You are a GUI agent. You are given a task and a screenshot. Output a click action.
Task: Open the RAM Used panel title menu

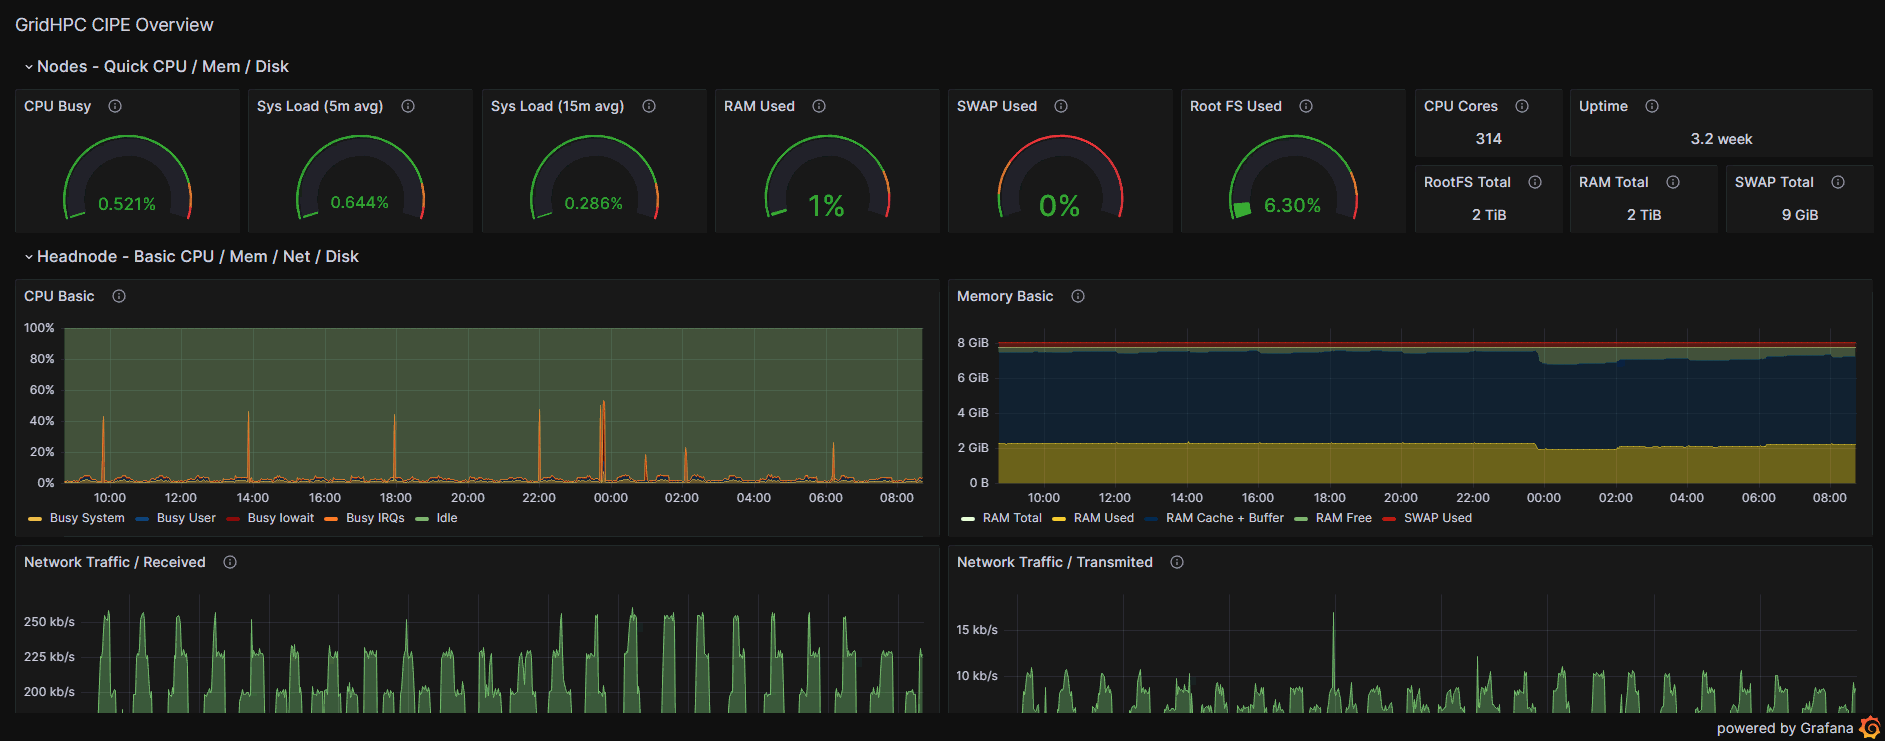tap(759, 106)
